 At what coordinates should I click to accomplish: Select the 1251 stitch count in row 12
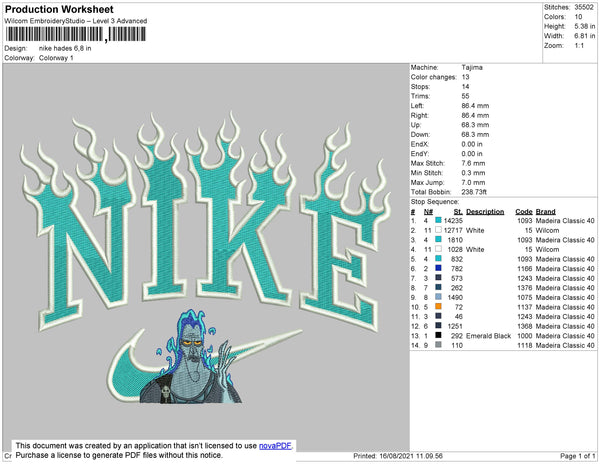[x=455, y=326]
